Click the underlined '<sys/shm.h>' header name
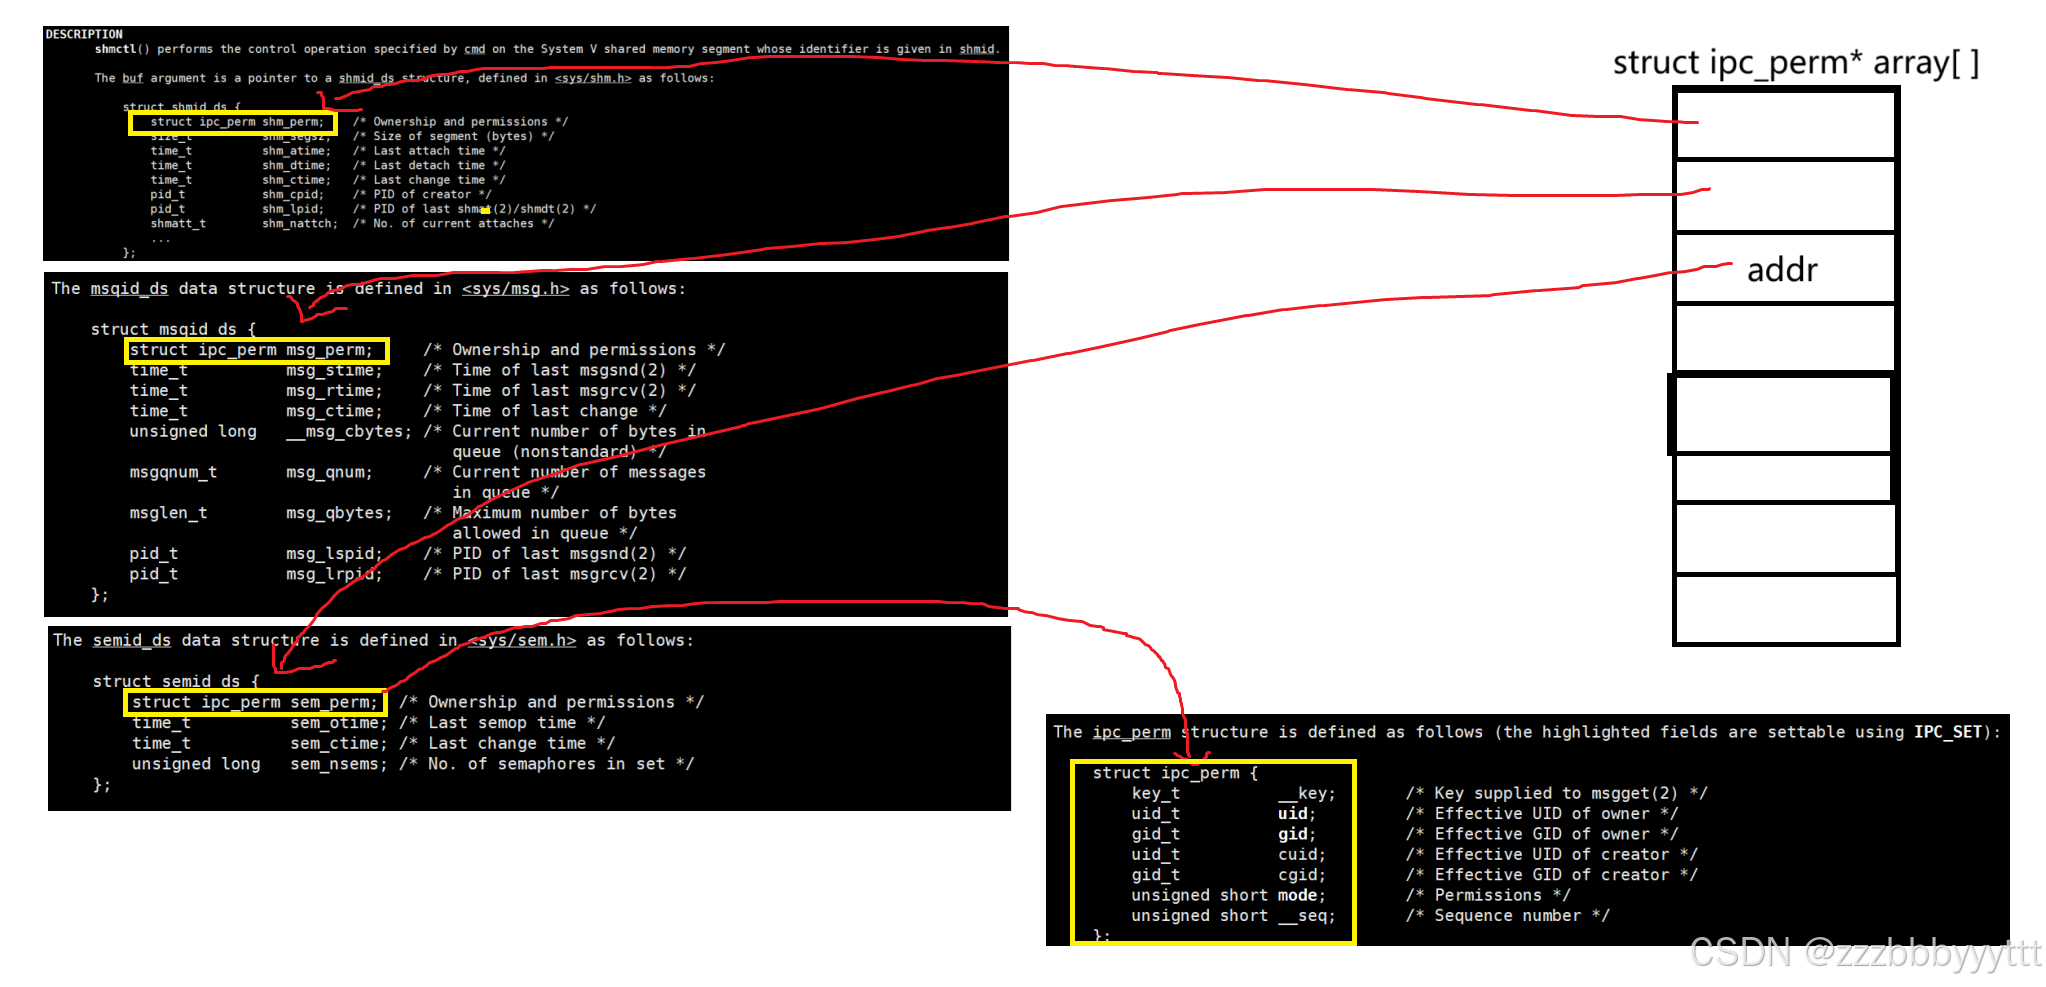The image size is (2046, 987). point(593,78)
